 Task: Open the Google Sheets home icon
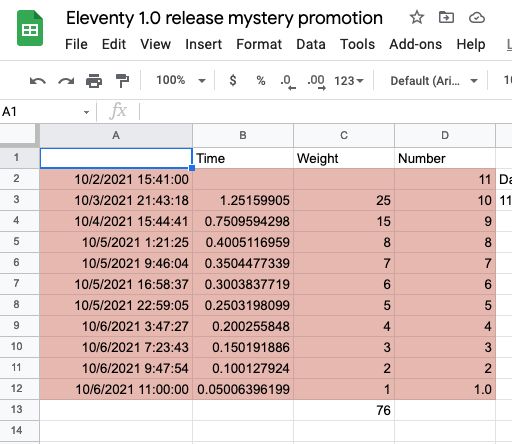pos(30,28)
